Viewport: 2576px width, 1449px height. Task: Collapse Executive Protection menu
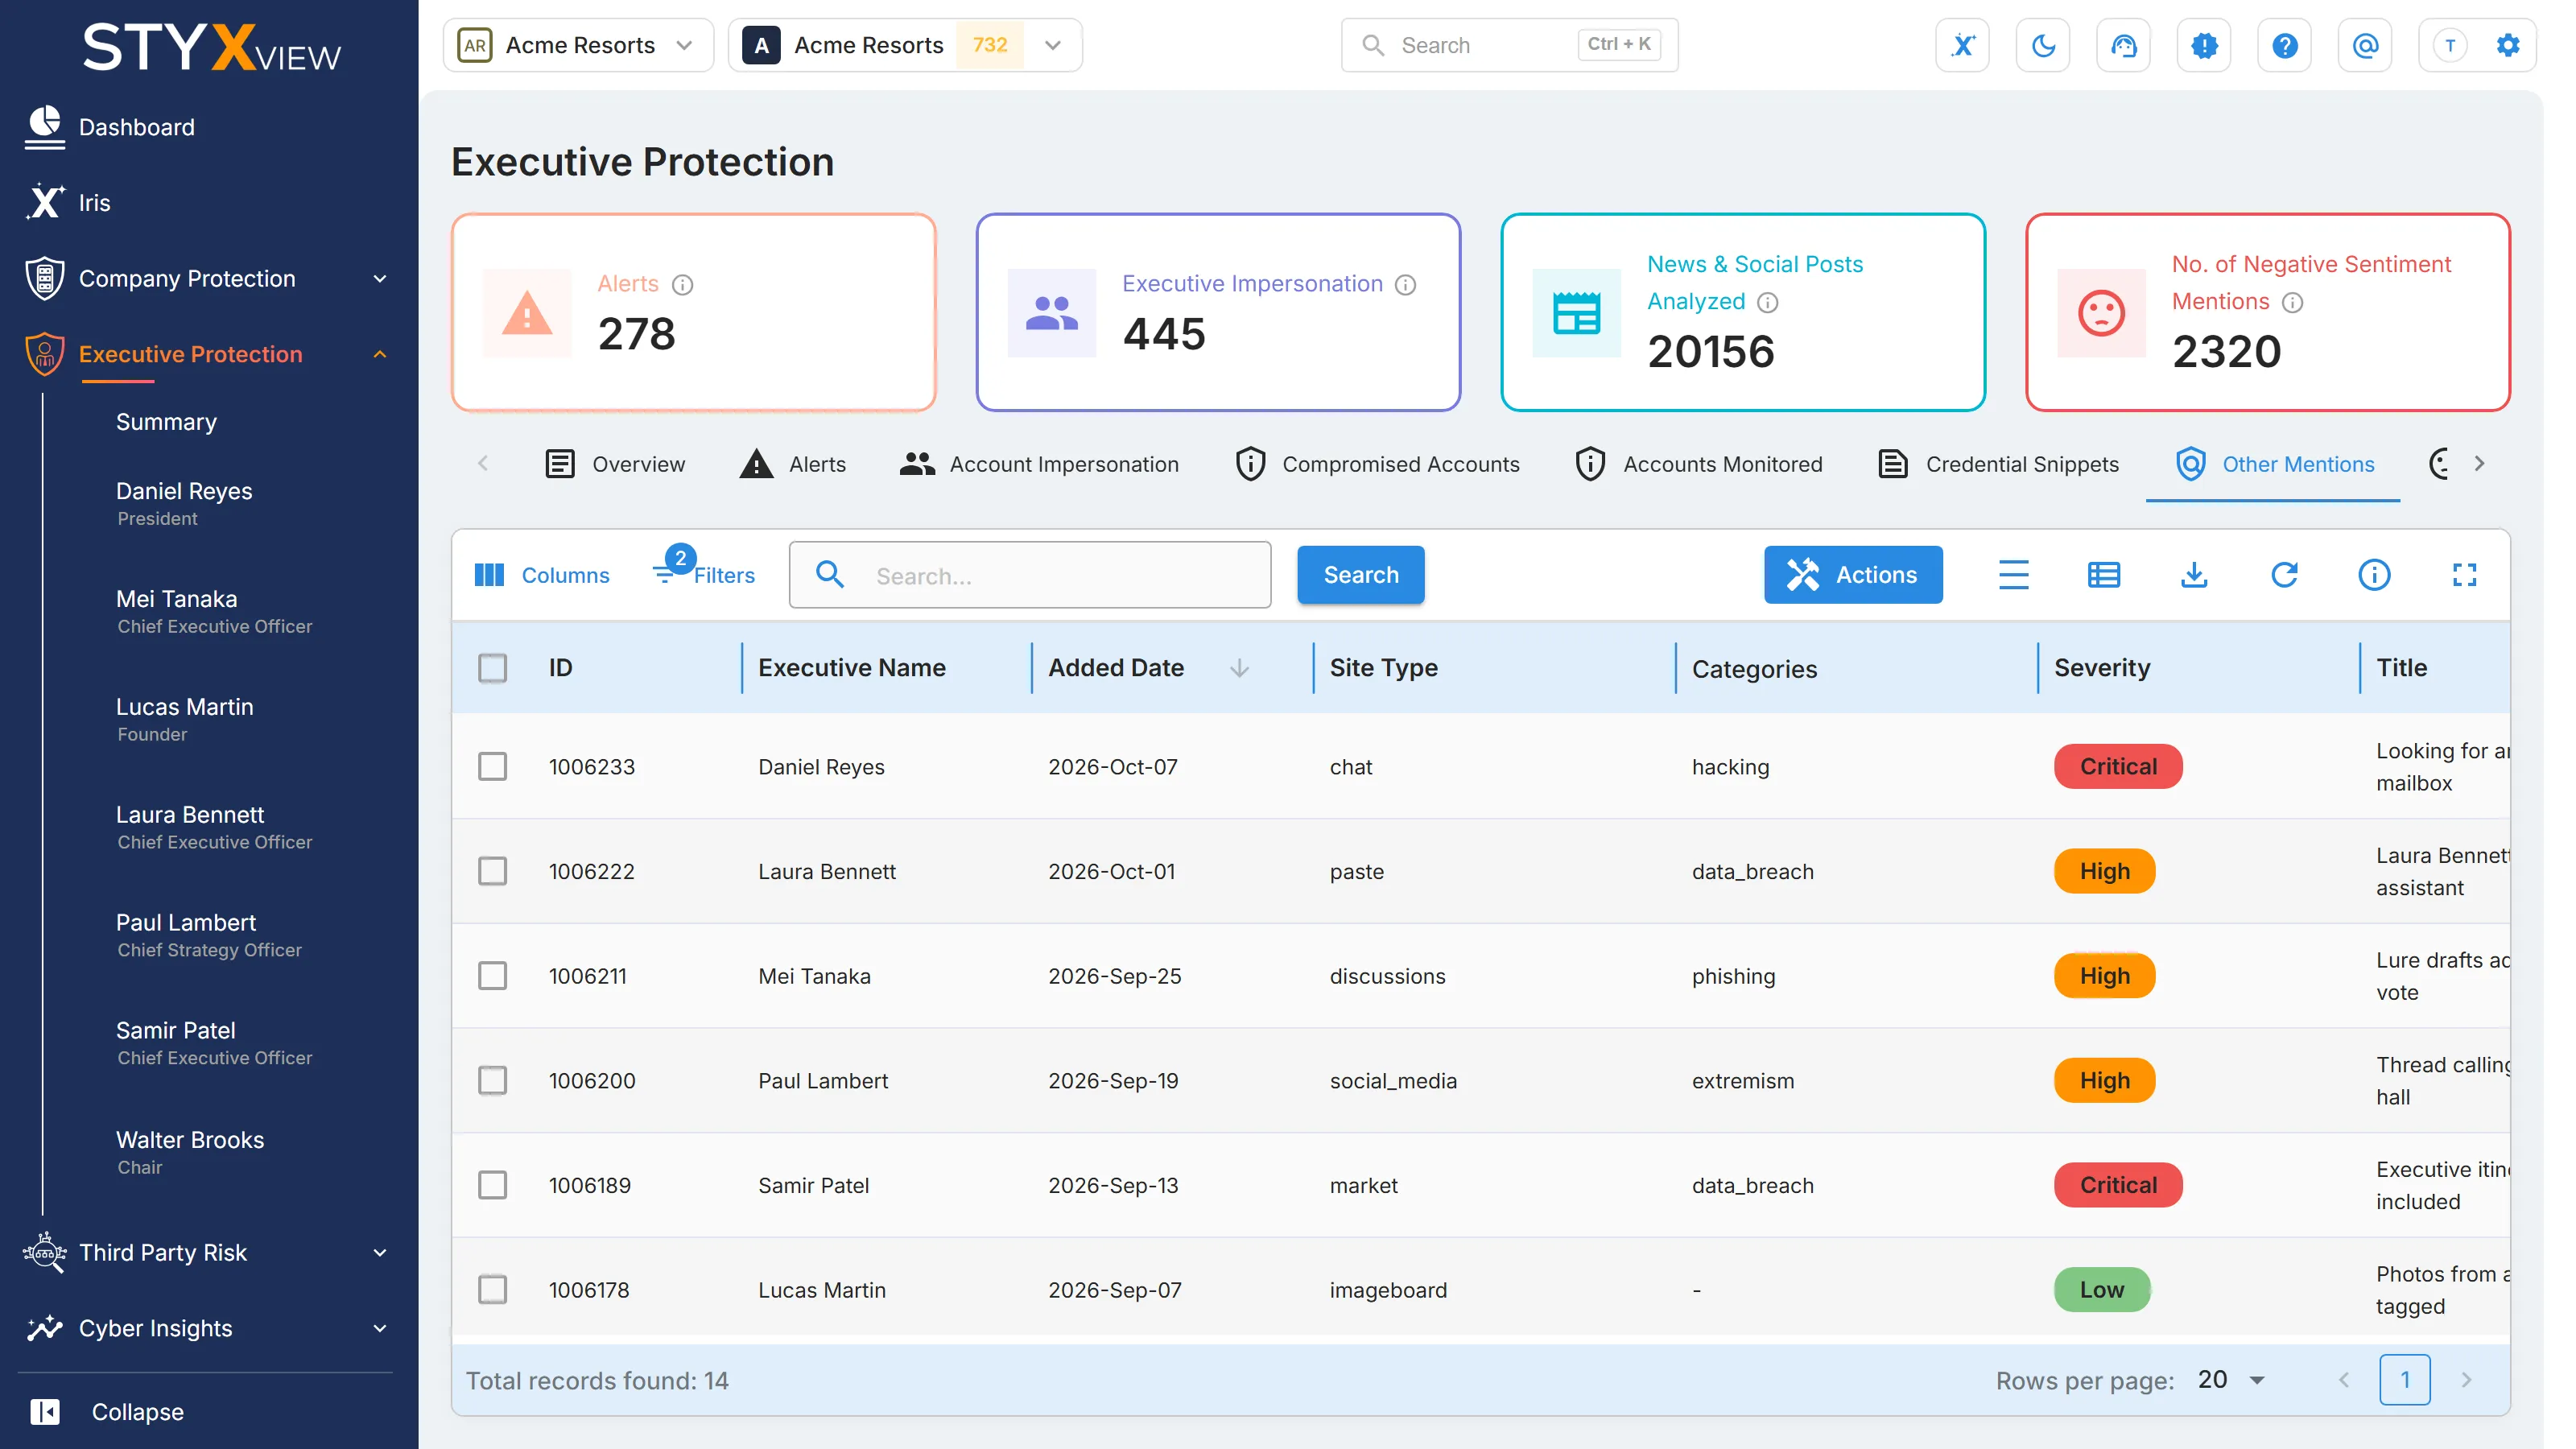point(205,355)
